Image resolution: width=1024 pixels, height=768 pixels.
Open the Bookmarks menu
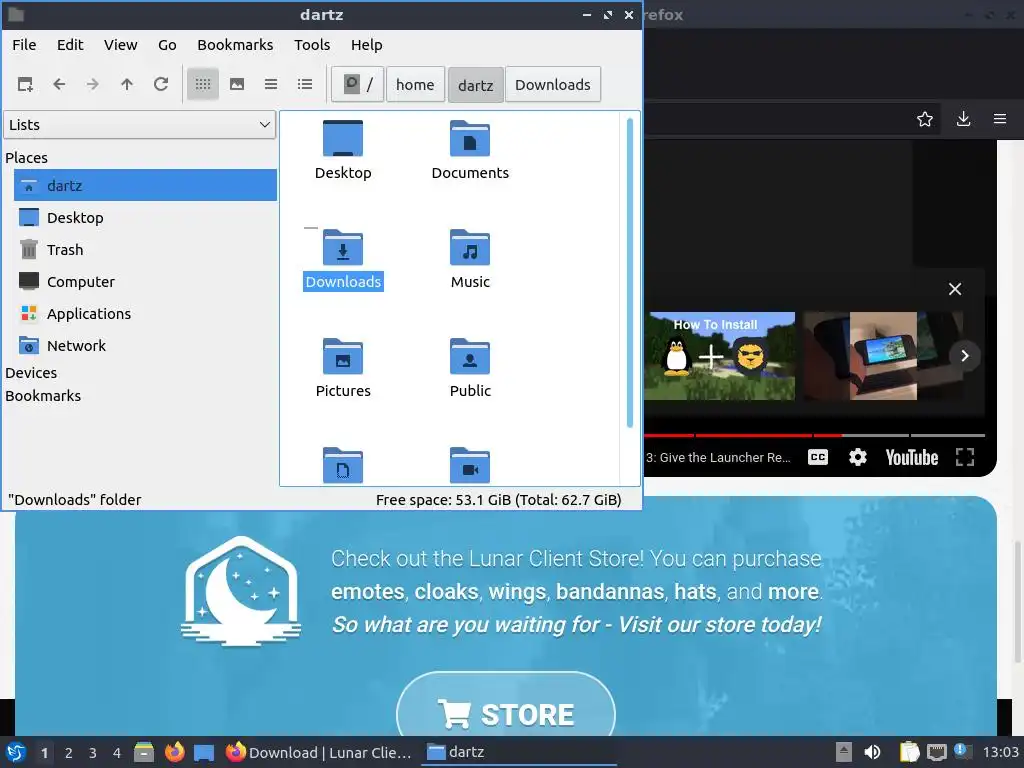click(x=235, y=45)
